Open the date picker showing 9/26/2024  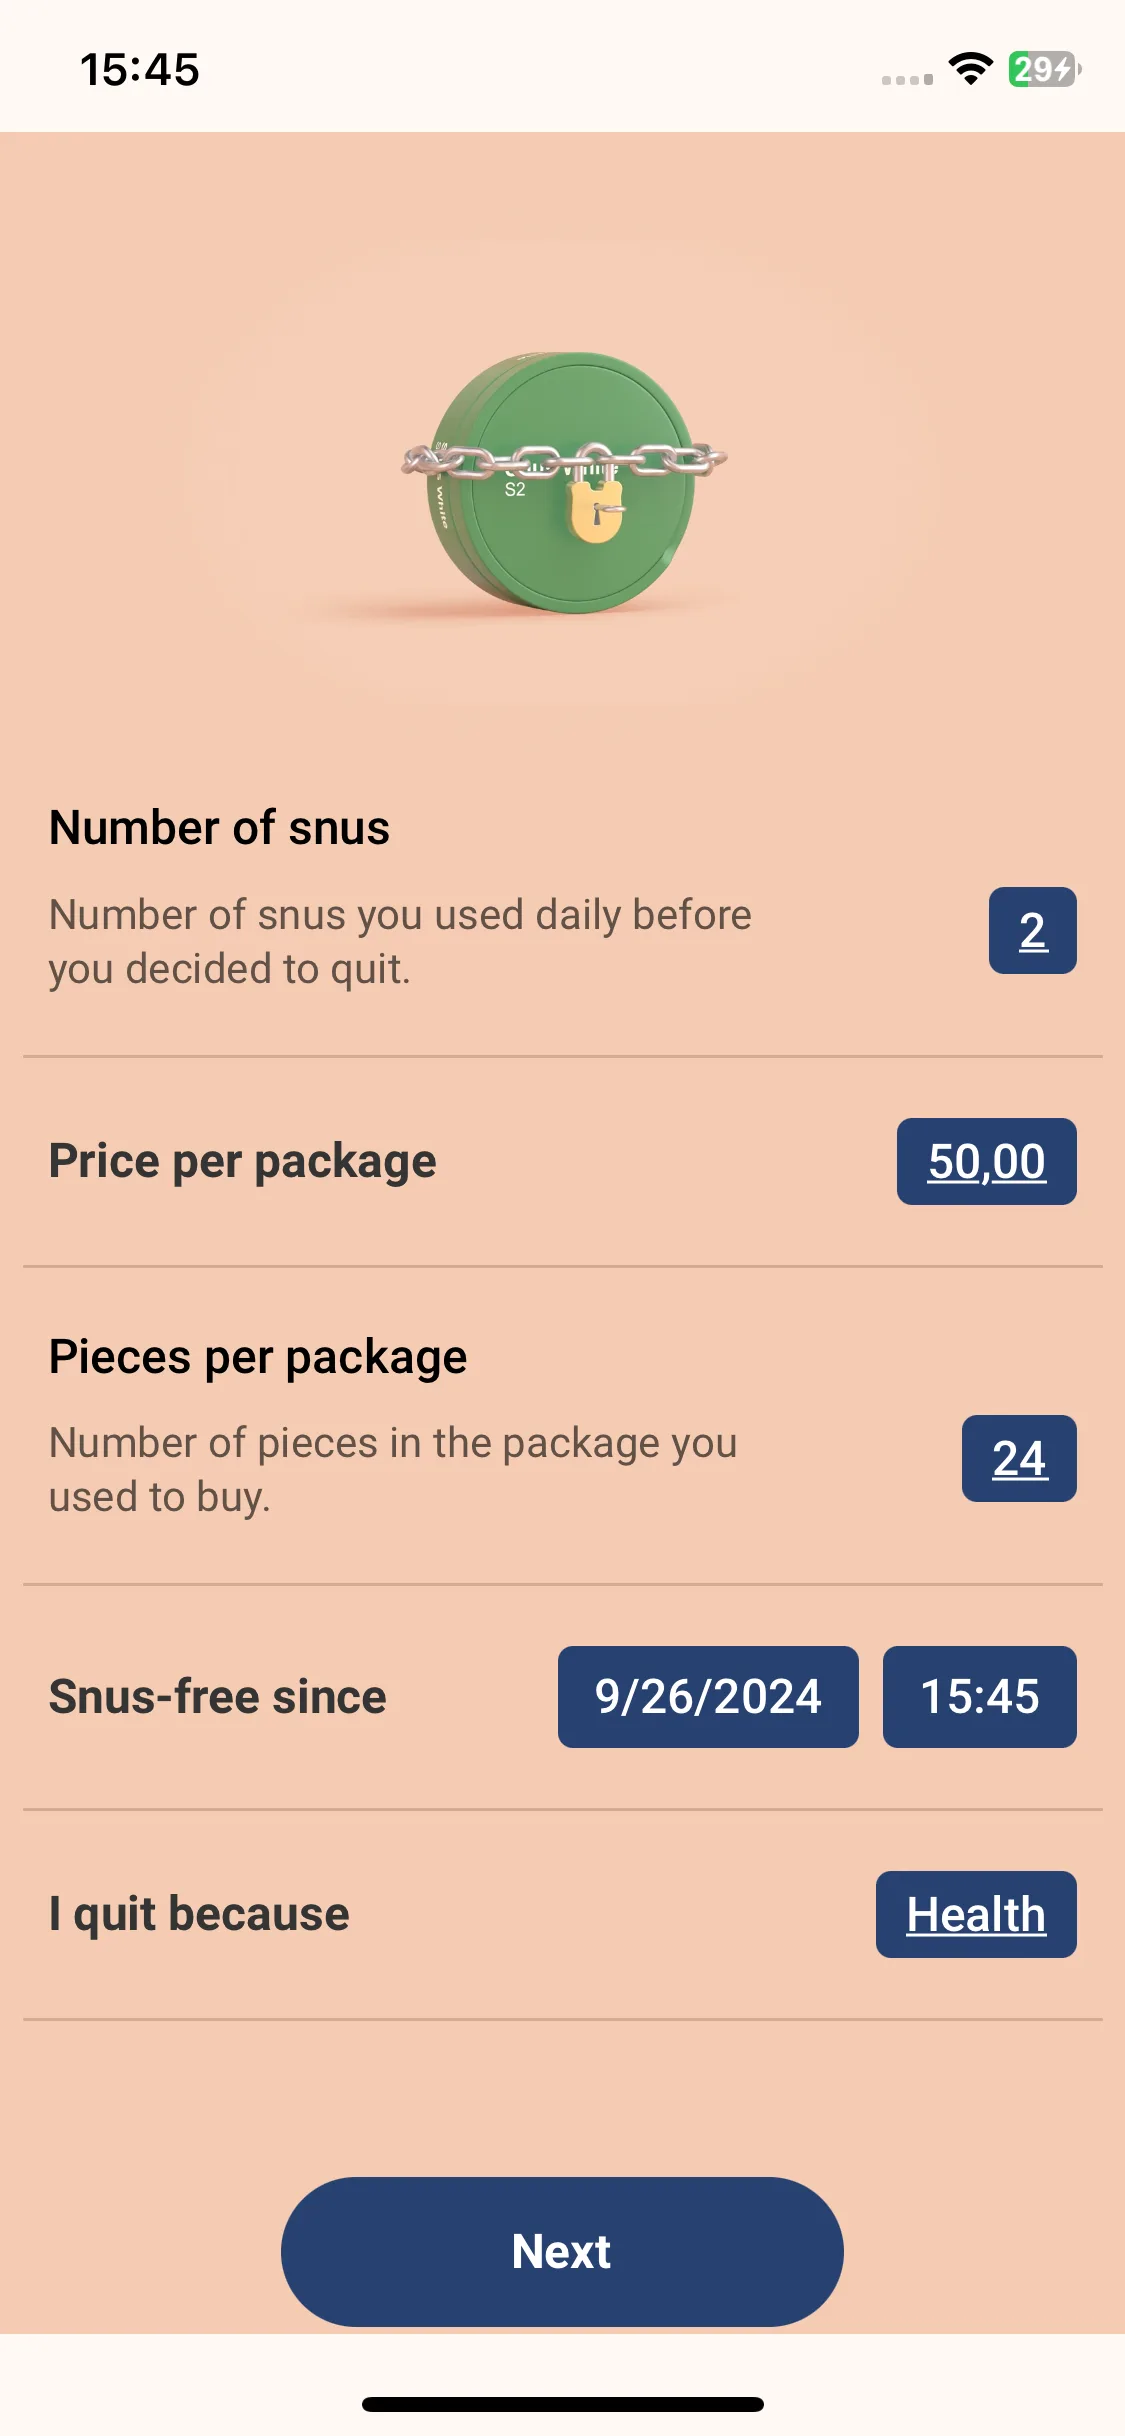pos(708,1697)
